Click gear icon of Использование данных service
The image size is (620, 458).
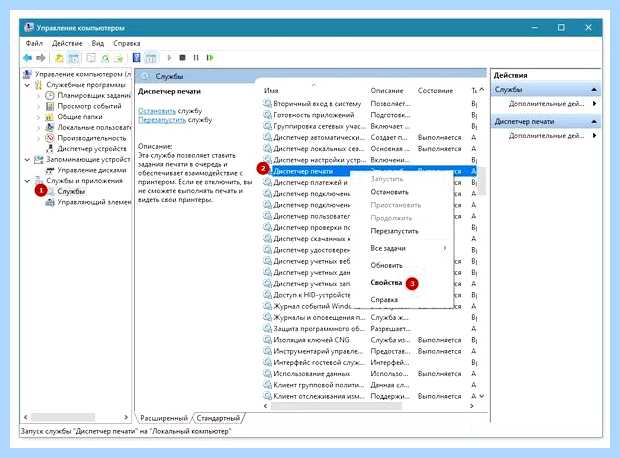pos(268,373)
